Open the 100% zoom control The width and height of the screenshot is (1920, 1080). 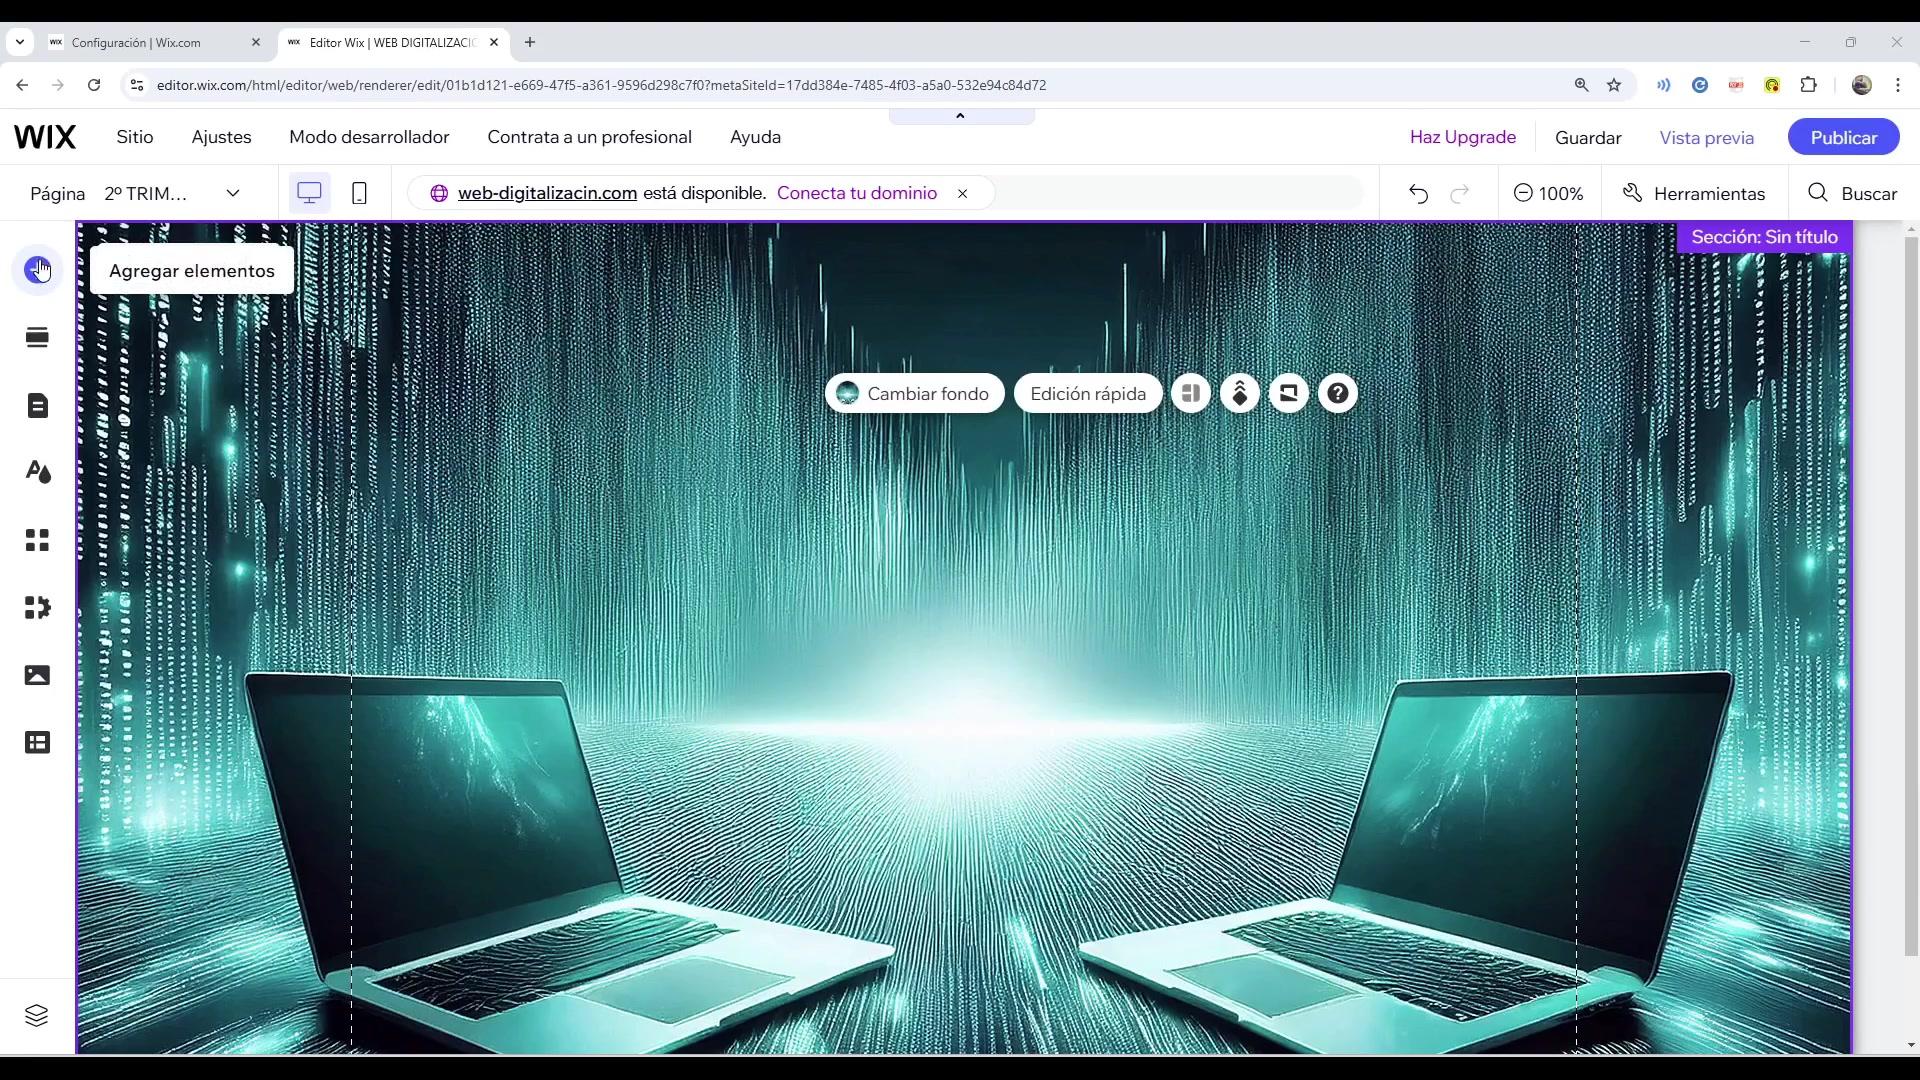tap(1548, 193)
